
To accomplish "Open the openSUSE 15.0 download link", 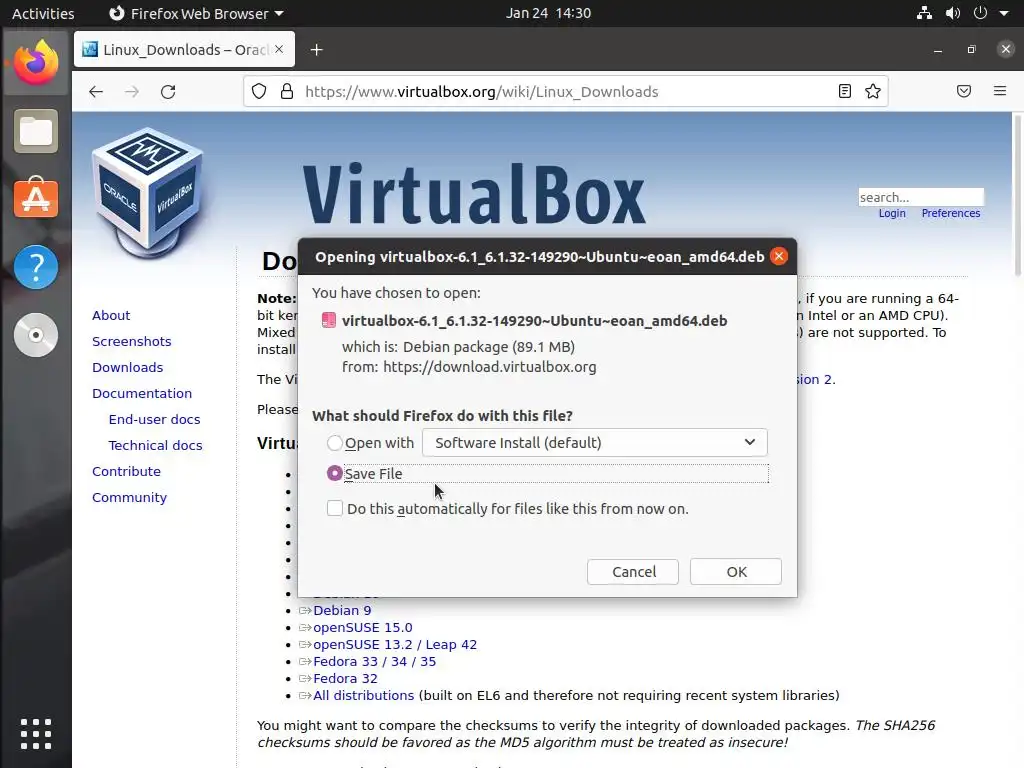I will [x=362, y=628].
